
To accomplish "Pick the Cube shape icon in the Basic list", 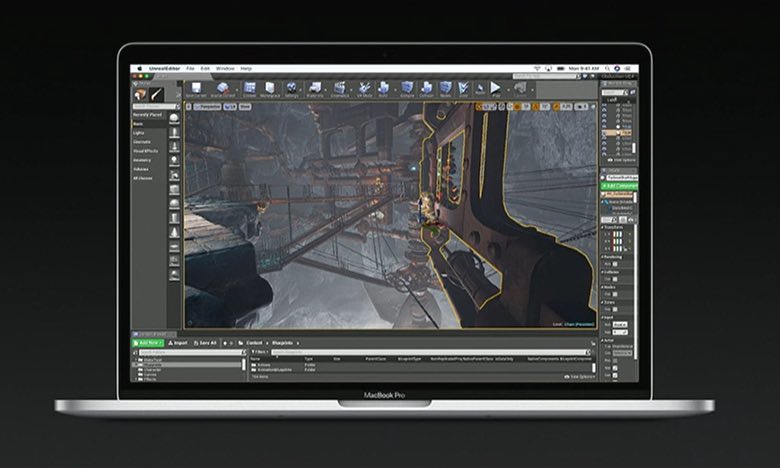I will pos(174,189).
